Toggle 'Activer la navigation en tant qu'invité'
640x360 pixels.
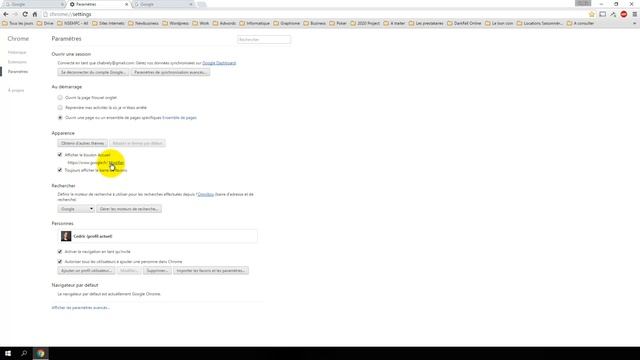coord(60,251)
